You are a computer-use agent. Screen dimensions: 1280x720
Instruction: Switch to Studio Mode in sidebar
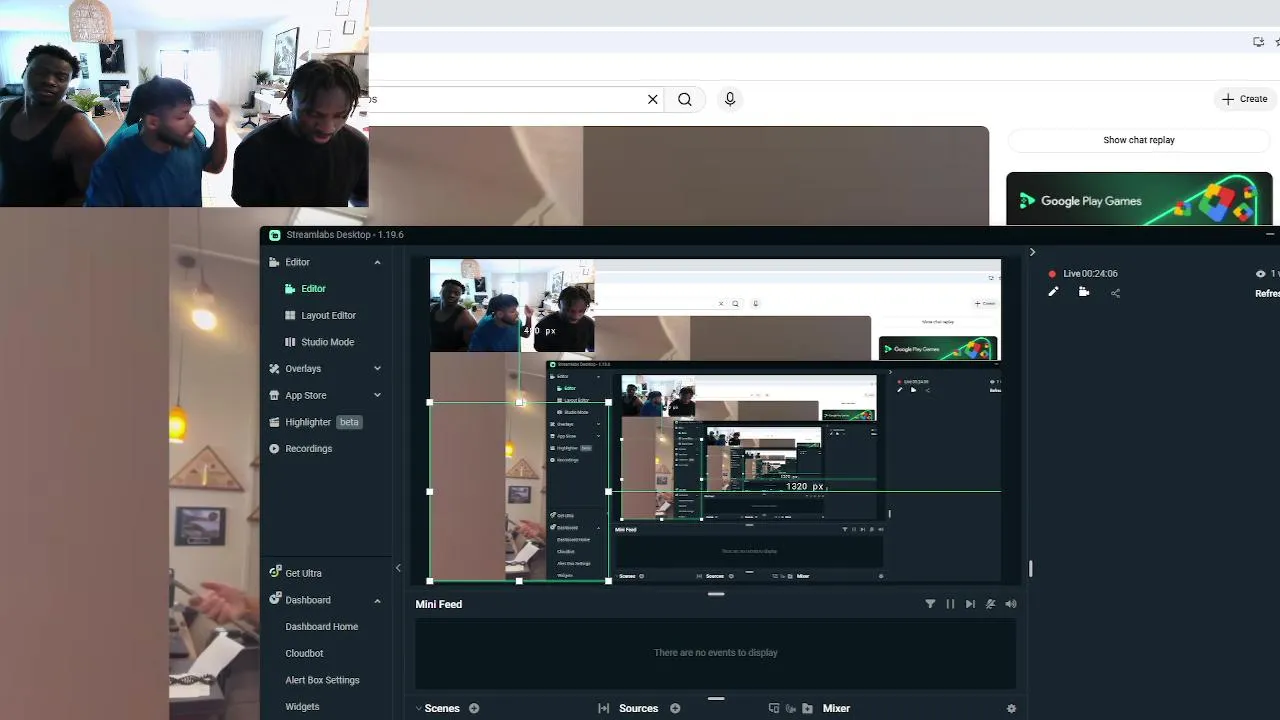pos(327,342)
